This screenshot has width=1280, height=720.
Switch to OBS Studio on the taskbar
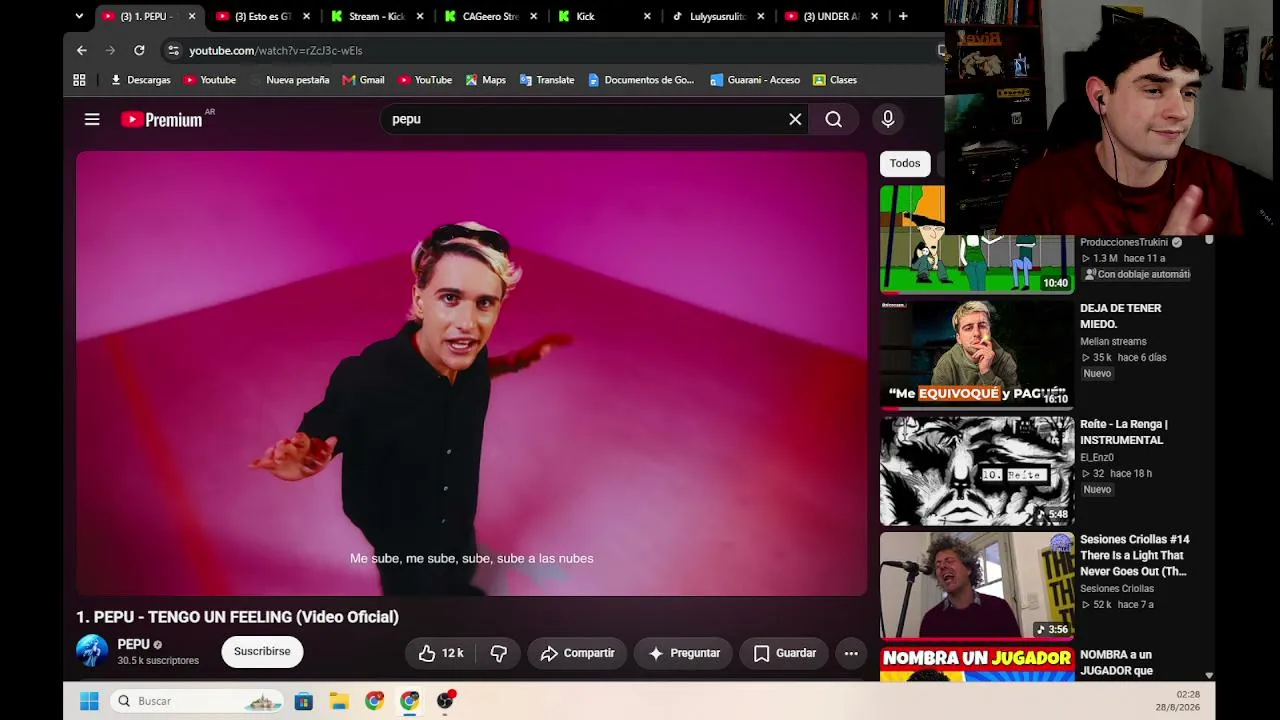click(445, 701)
